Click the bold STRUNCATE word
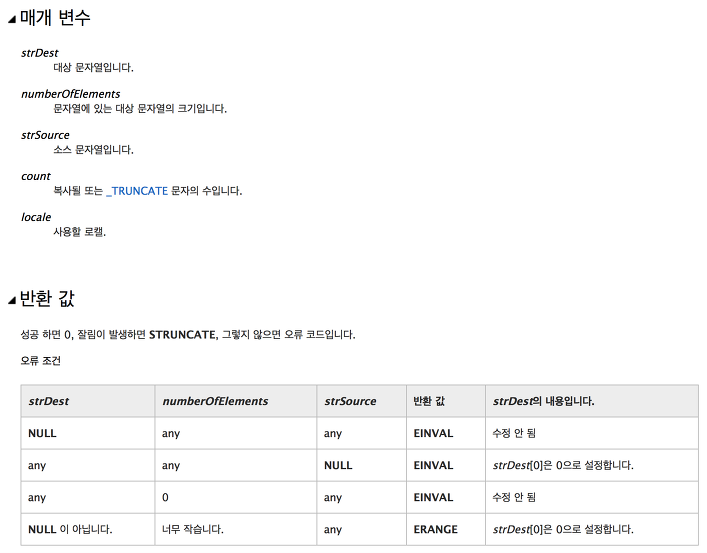Image resolution: width=707 pixels, height=553 pixels. coord(183,335)
